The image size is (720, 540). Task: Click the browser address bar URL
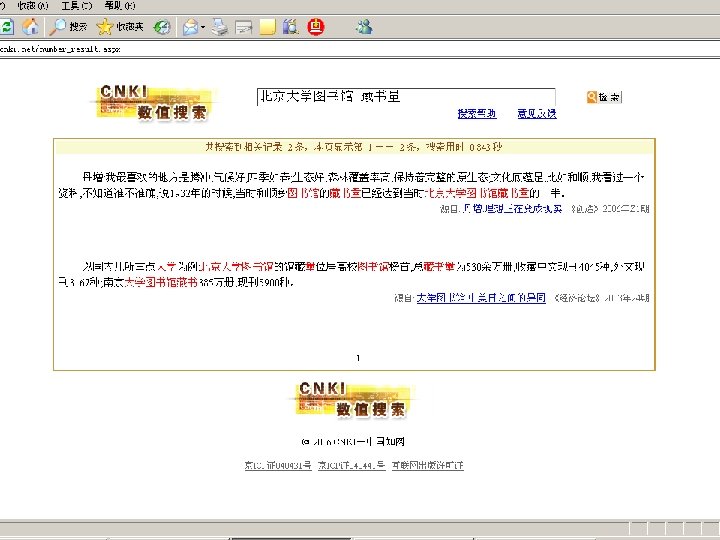click(60, 49)
